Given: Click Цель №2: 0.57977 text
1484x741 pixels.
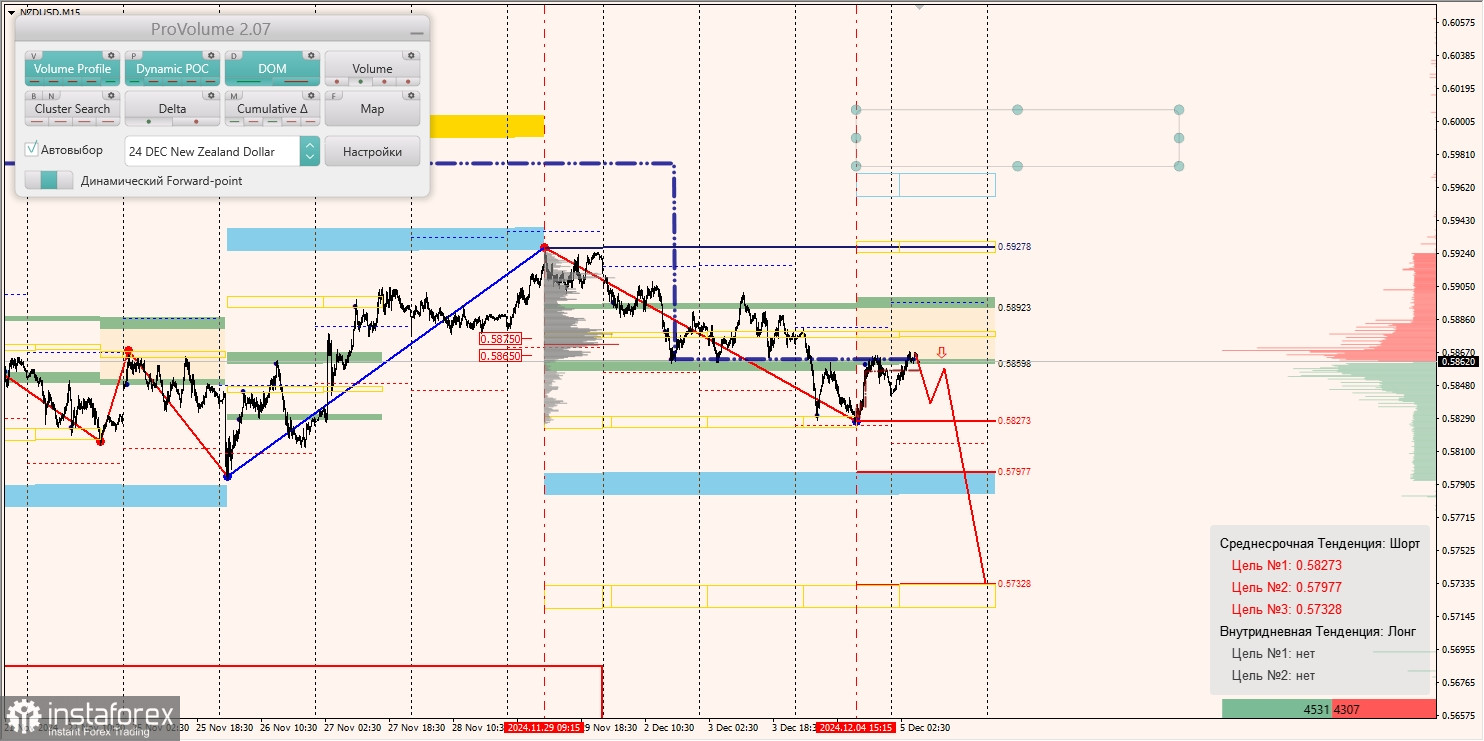Looking at the screenshot, I should (x=1286, y=587).
